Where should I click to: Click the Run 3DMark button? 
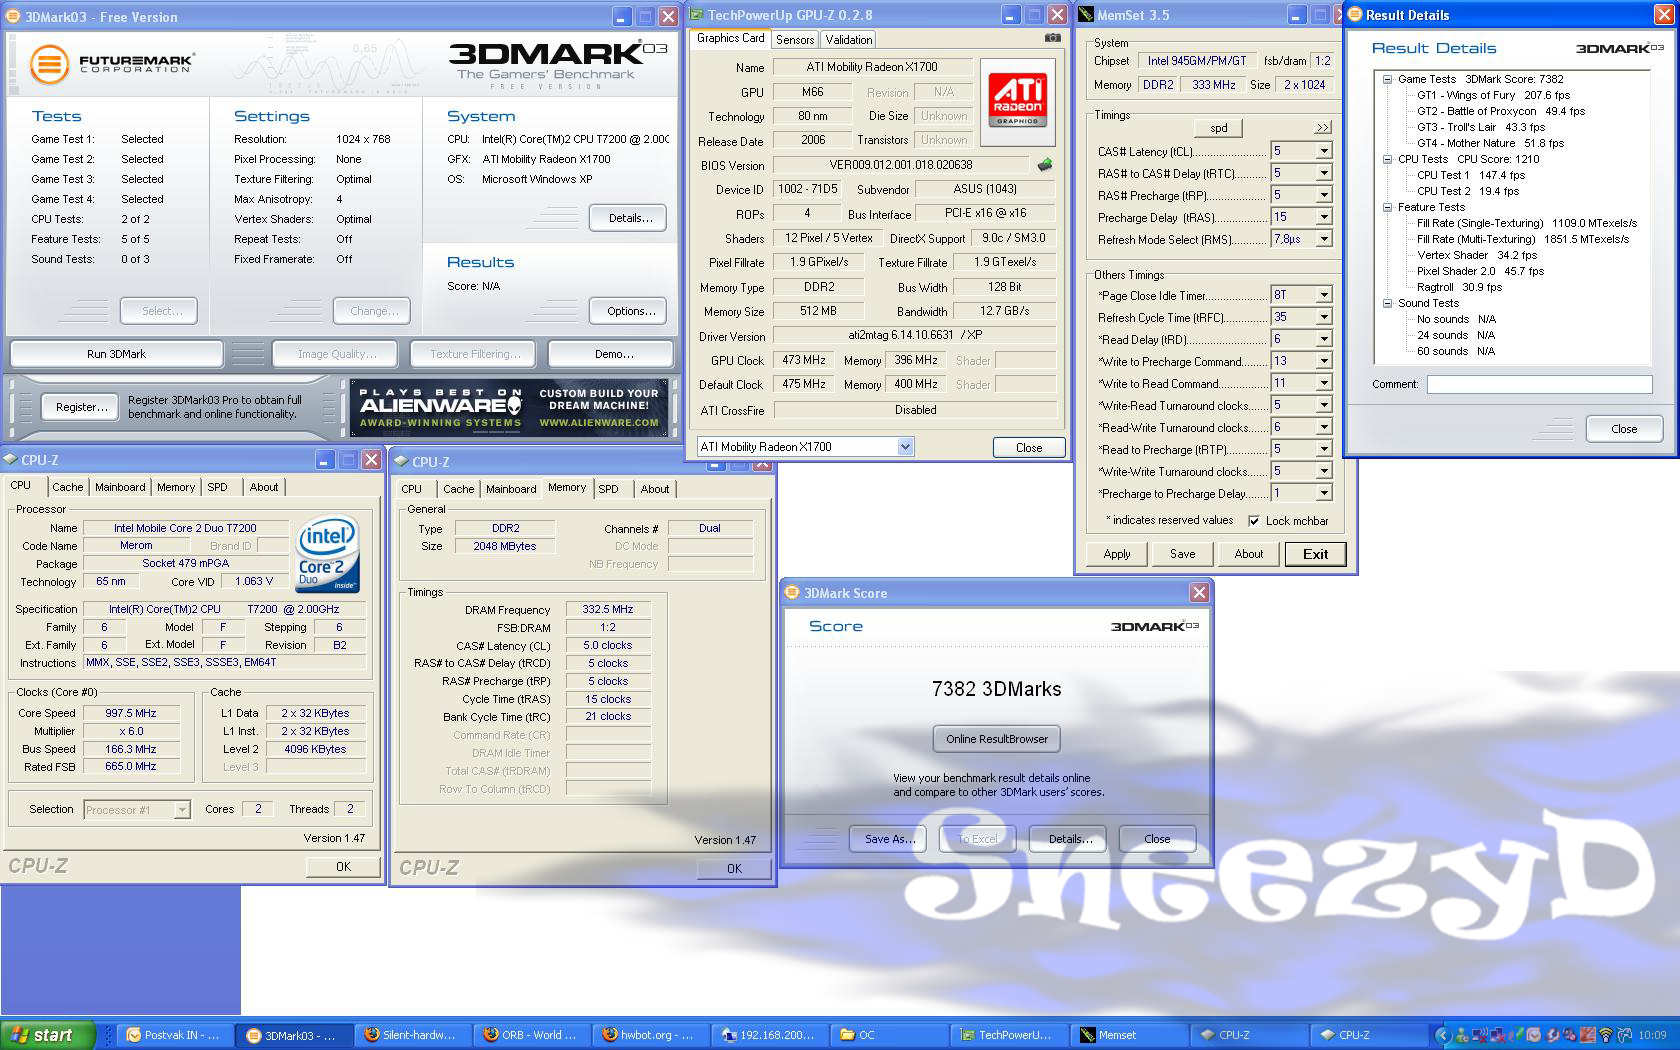pos(116,354)
